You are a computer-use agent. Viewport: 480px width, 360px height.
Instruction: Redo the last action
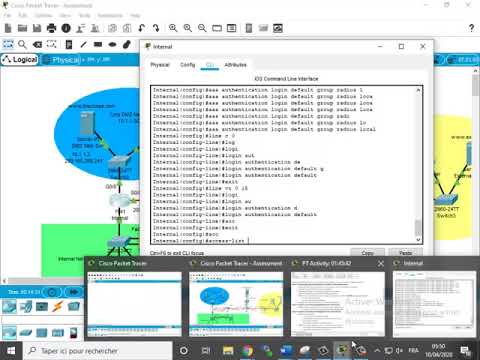click(x=156, y=28)
